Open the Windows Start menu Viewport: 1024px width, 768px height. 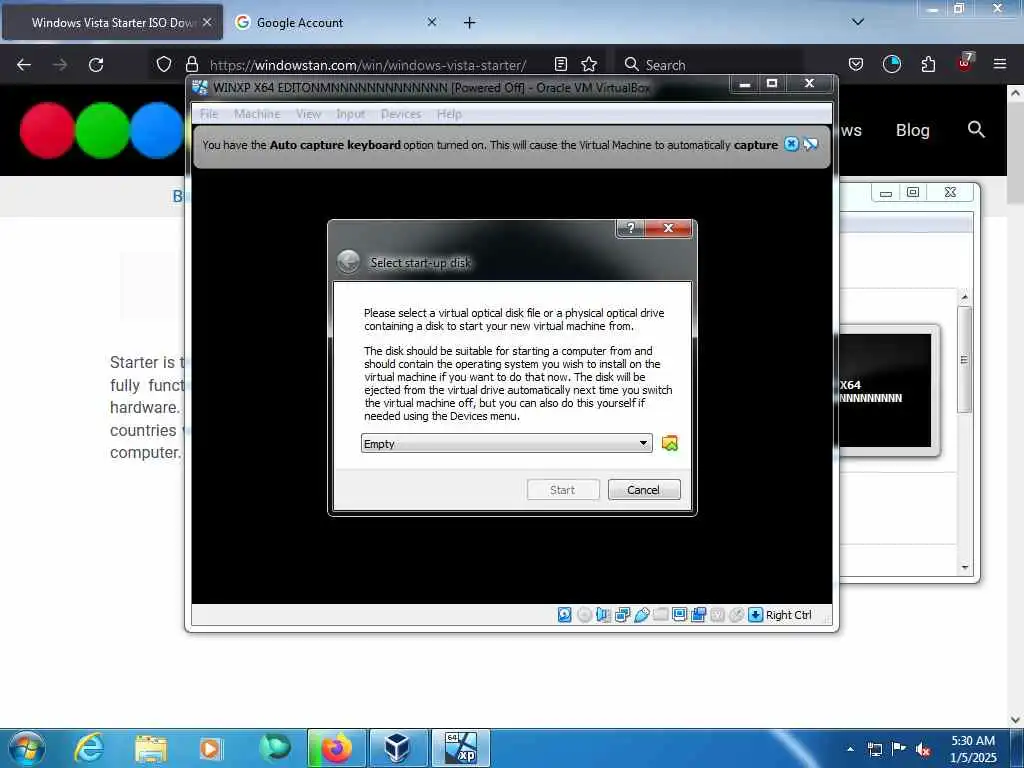click(x=27, y=748)
